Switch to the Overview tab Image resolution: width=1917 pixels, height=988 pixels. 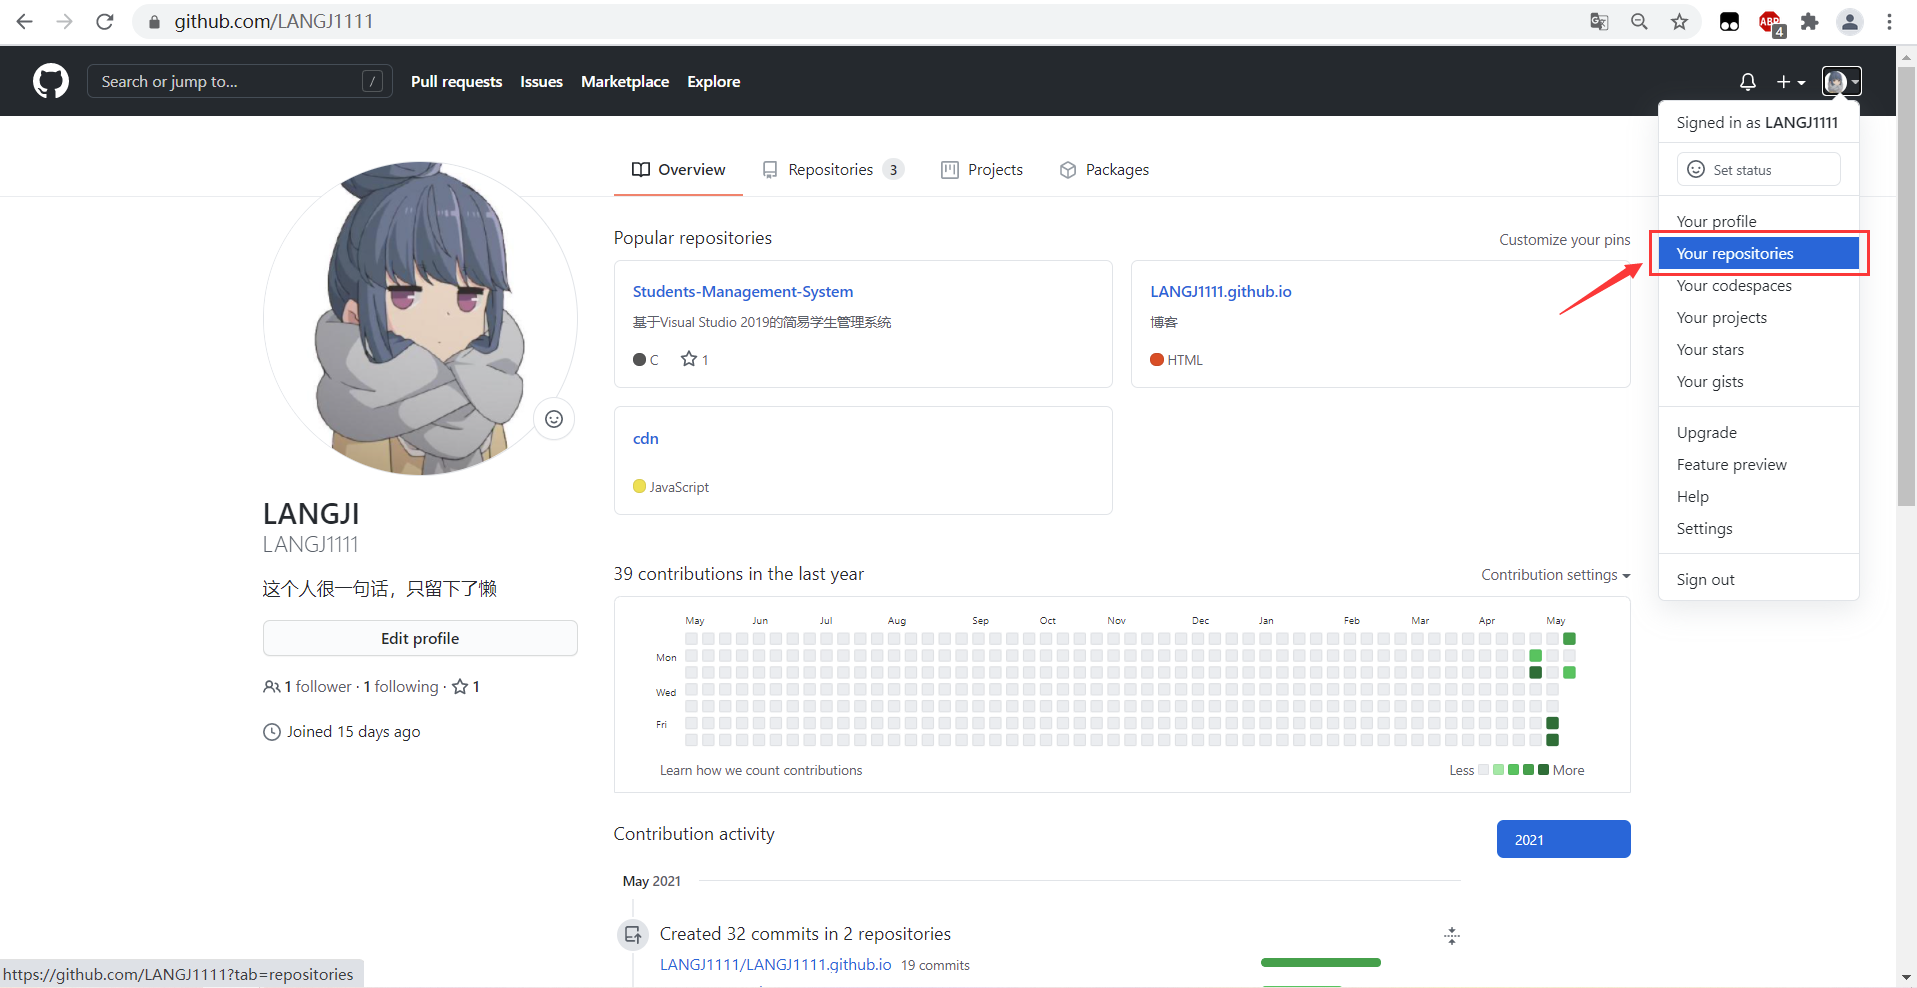678,170
